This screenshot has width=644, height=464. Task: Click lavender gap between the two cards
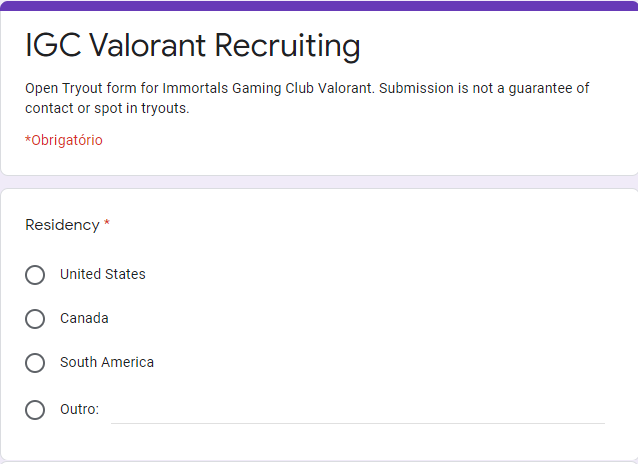(x=319, y=182)
